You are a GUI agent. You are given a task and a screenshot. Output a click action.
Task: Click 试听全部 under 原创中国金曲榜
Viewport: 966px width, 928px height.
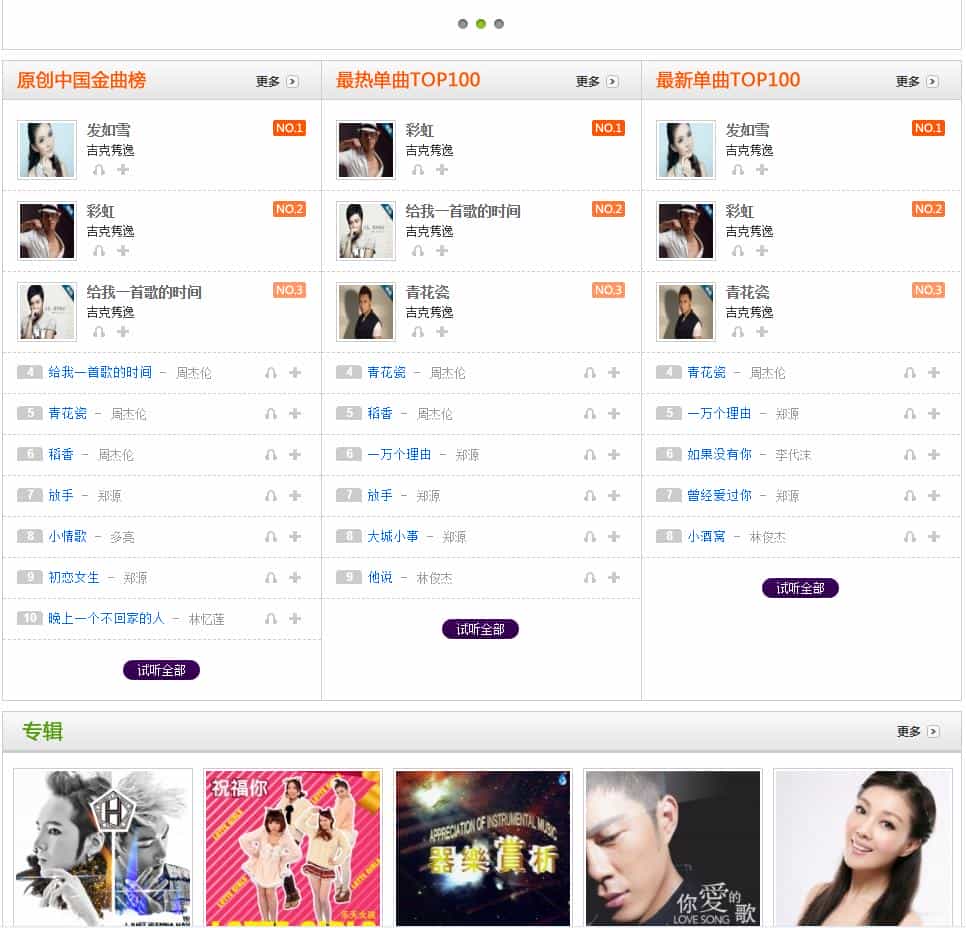click(x=161, y=670)
